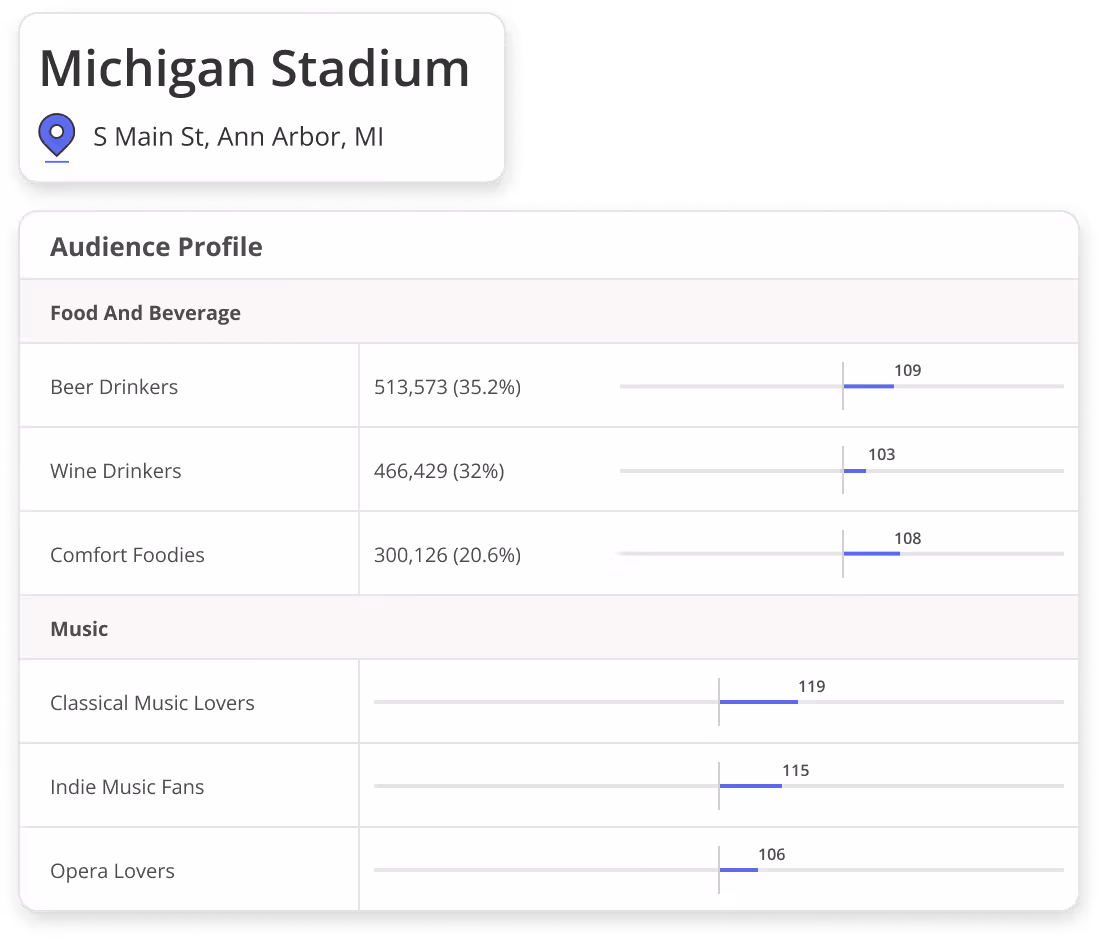Select the Wine Drinkers row label

[x=115, y=470]
